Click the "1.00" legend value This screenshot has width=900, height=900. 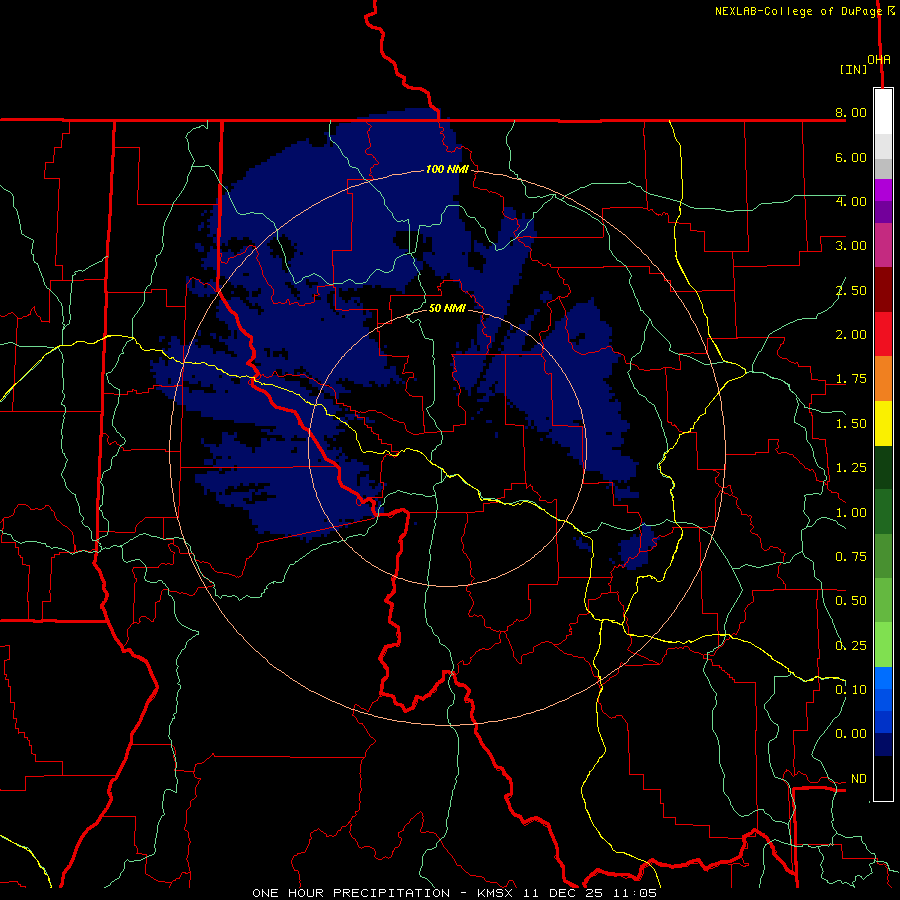point(851,513)
